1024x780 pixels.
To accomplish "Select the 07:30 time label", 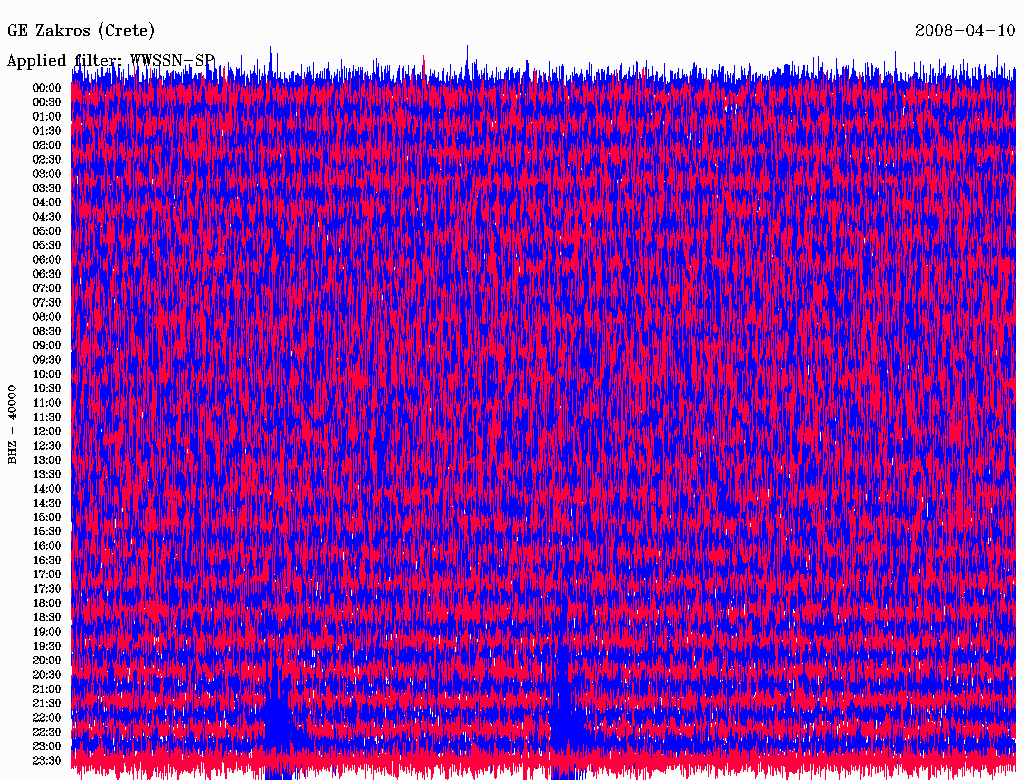I will (x=47, y=302).
